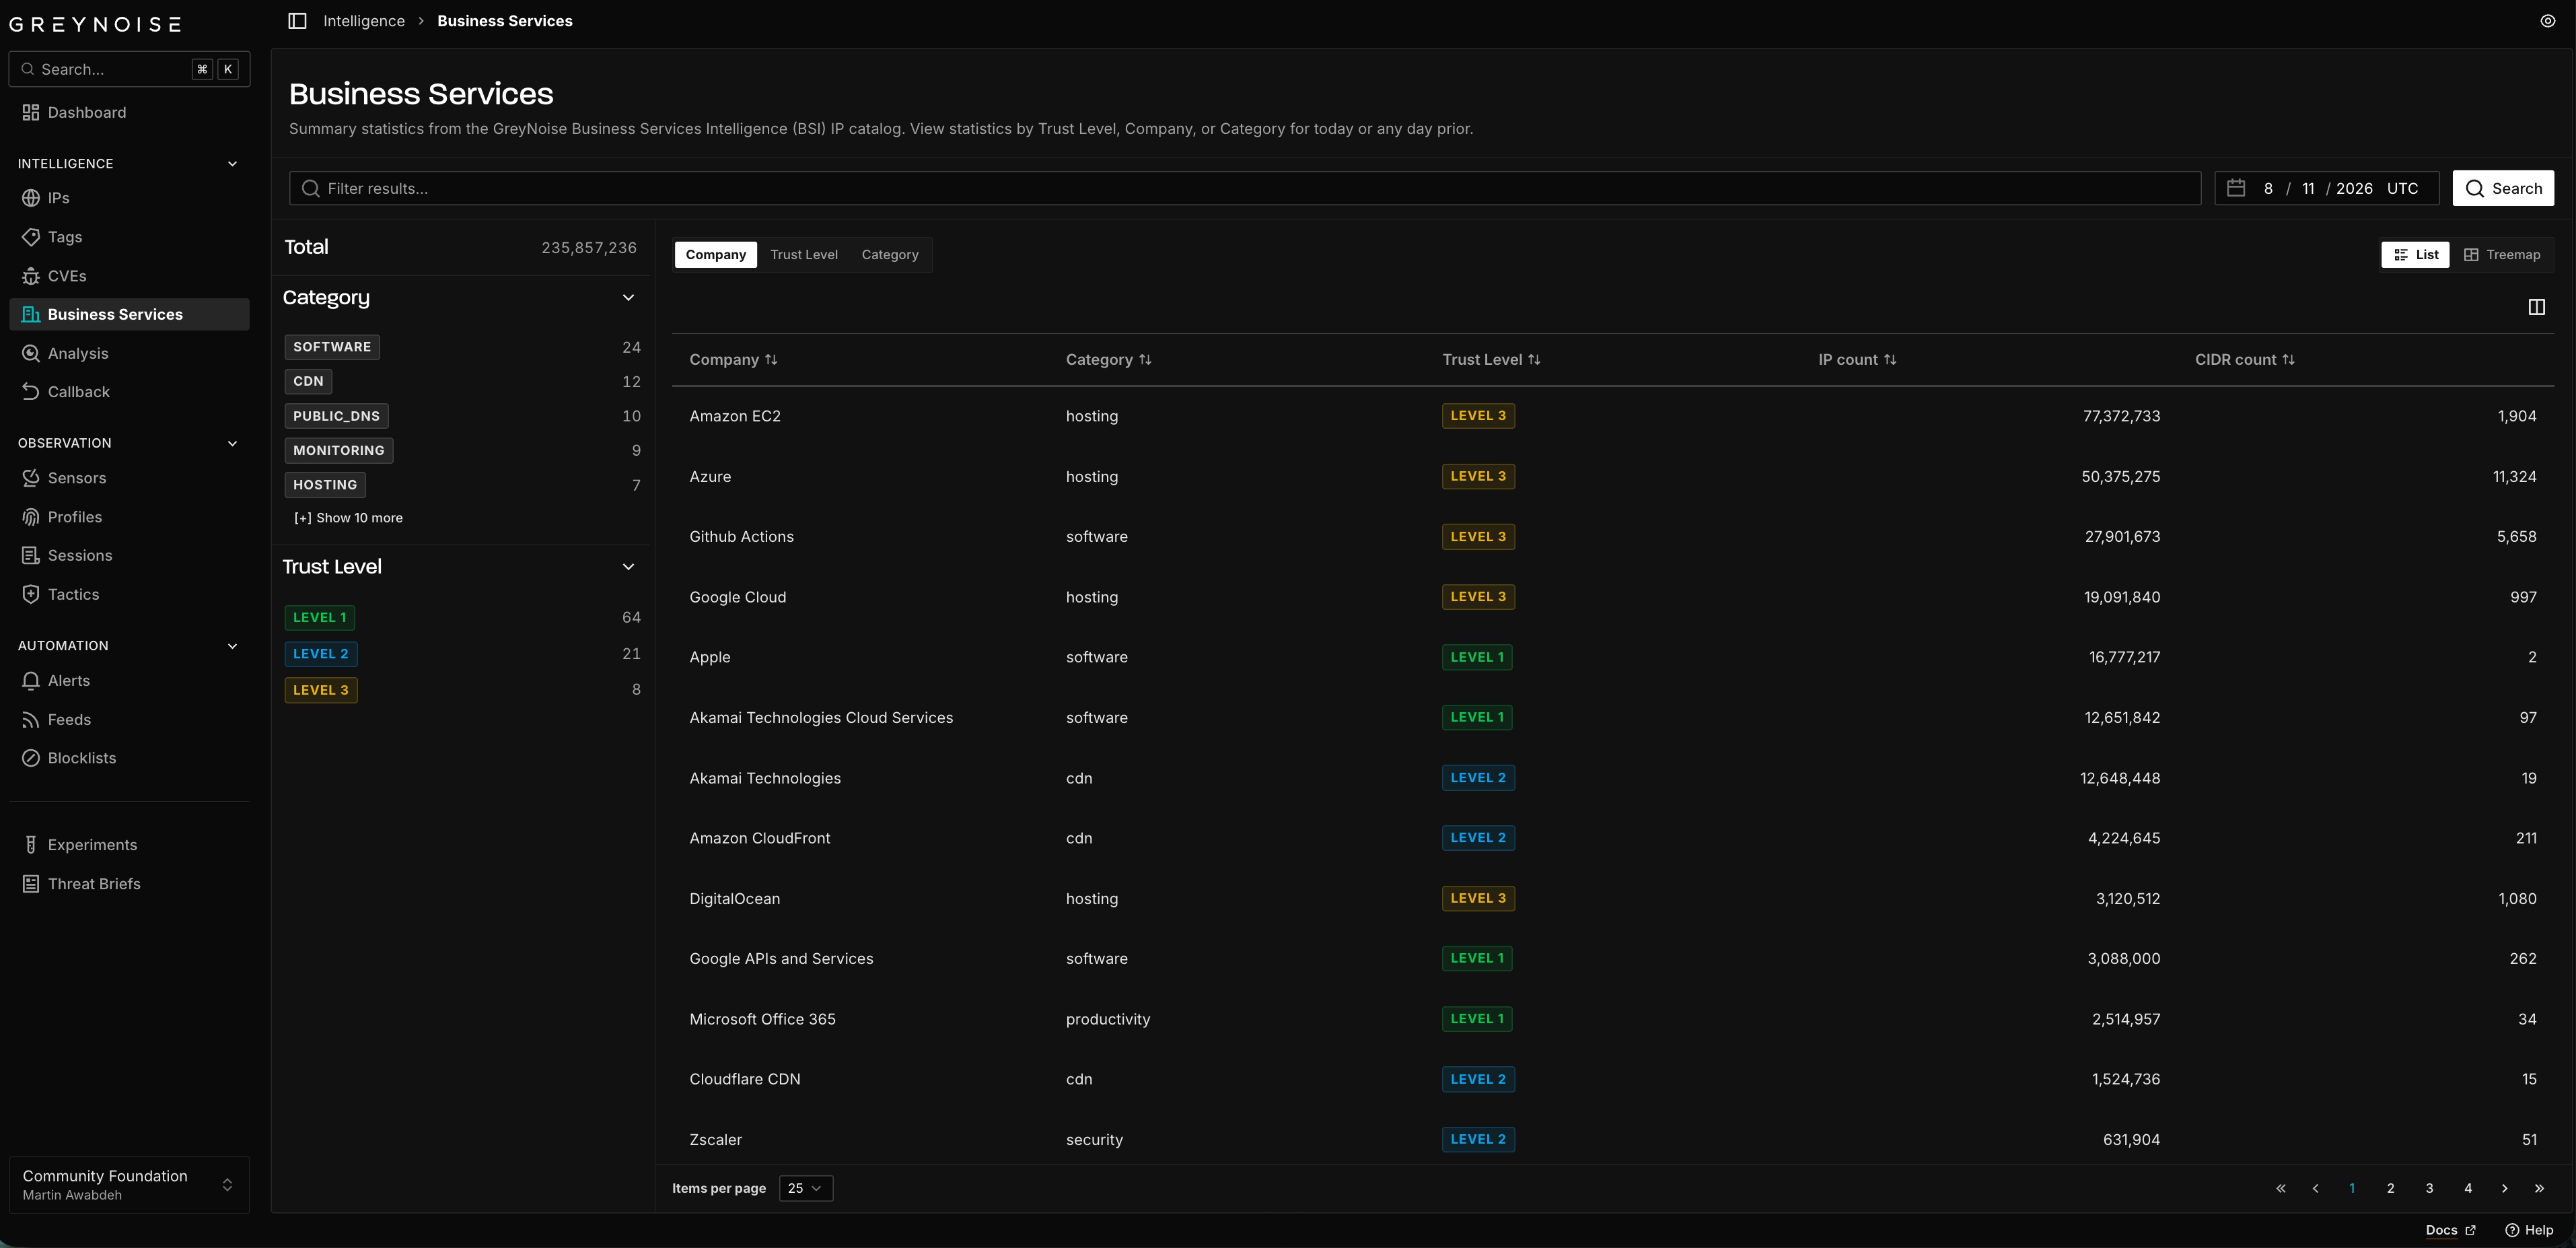Screen dimensions: 2576x1248
Task: Select the Category tab
Action: pos(890,255)
